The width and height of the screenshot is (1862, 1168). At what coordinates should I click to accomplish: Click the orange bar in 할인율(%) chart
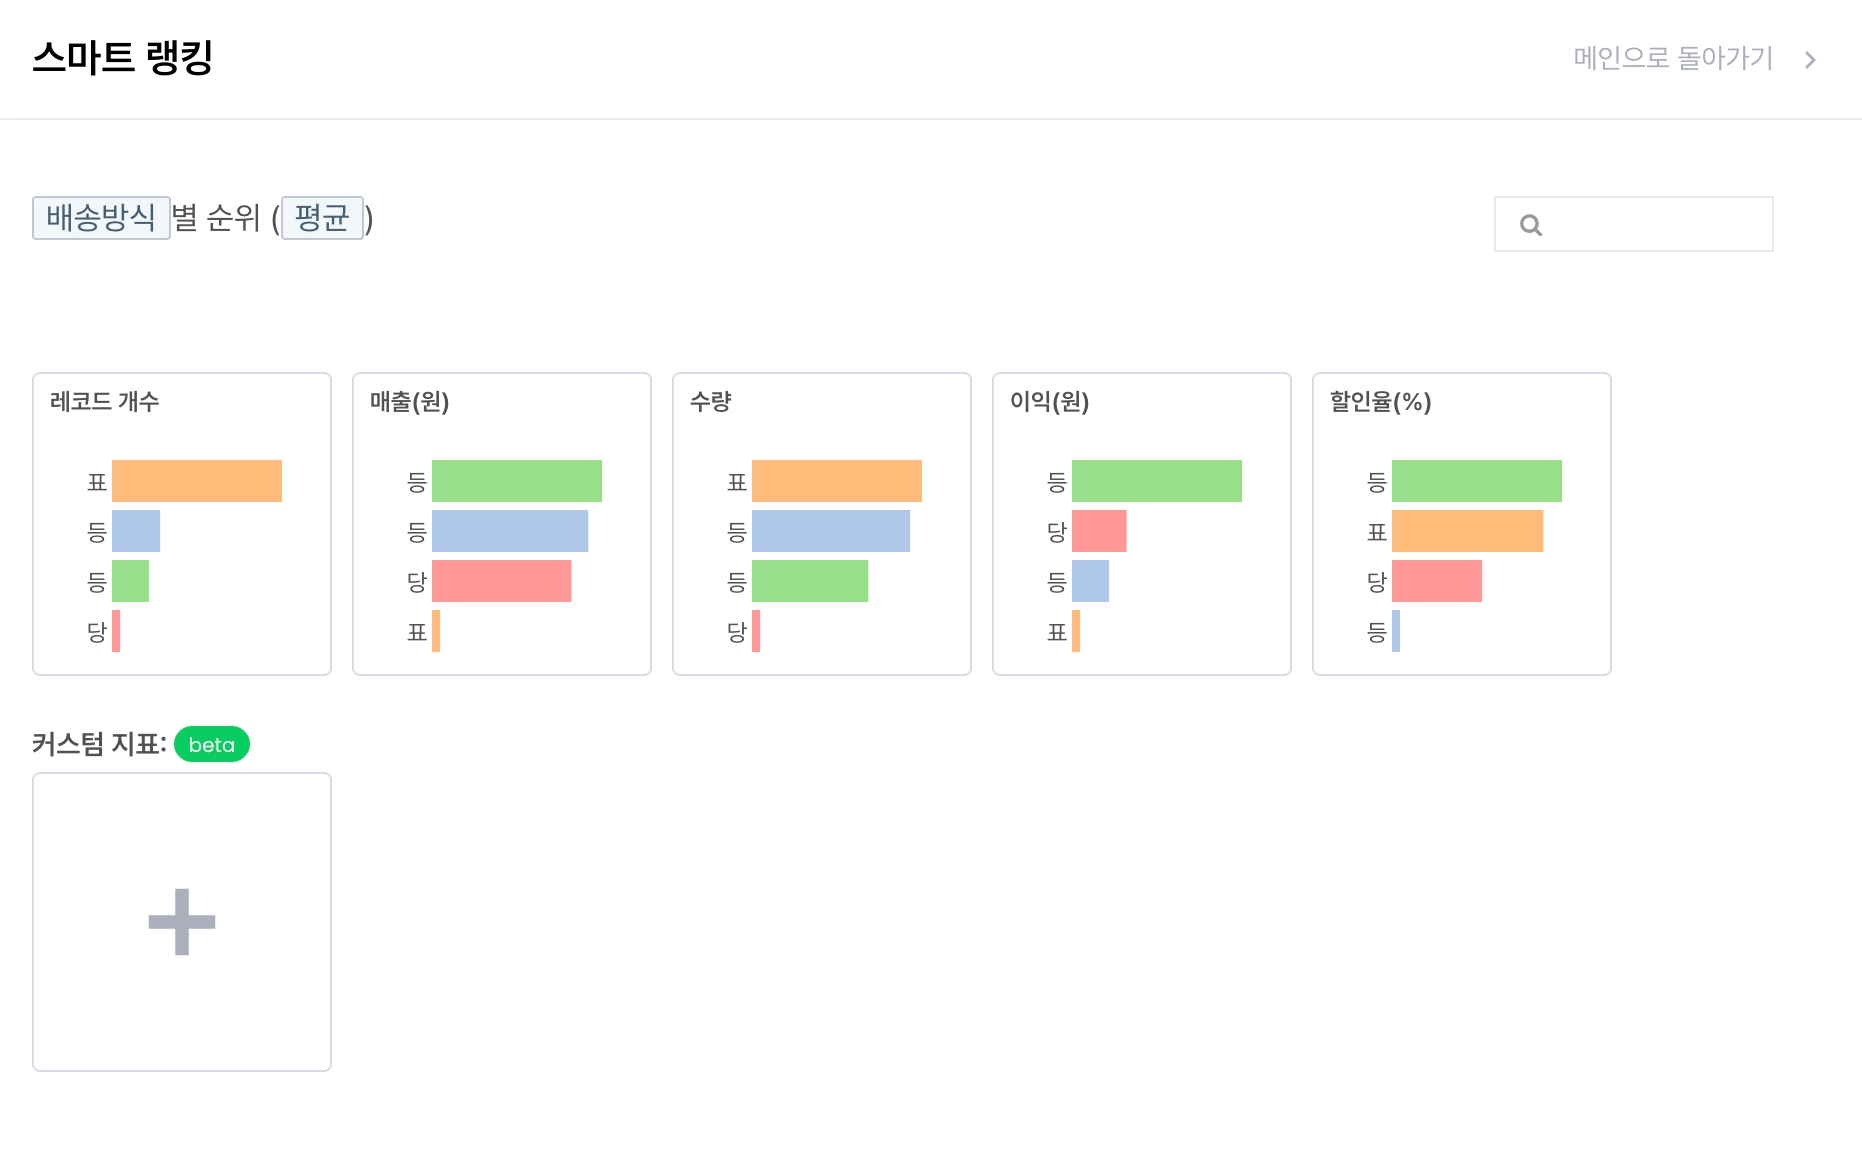(x=1467, y=531)
